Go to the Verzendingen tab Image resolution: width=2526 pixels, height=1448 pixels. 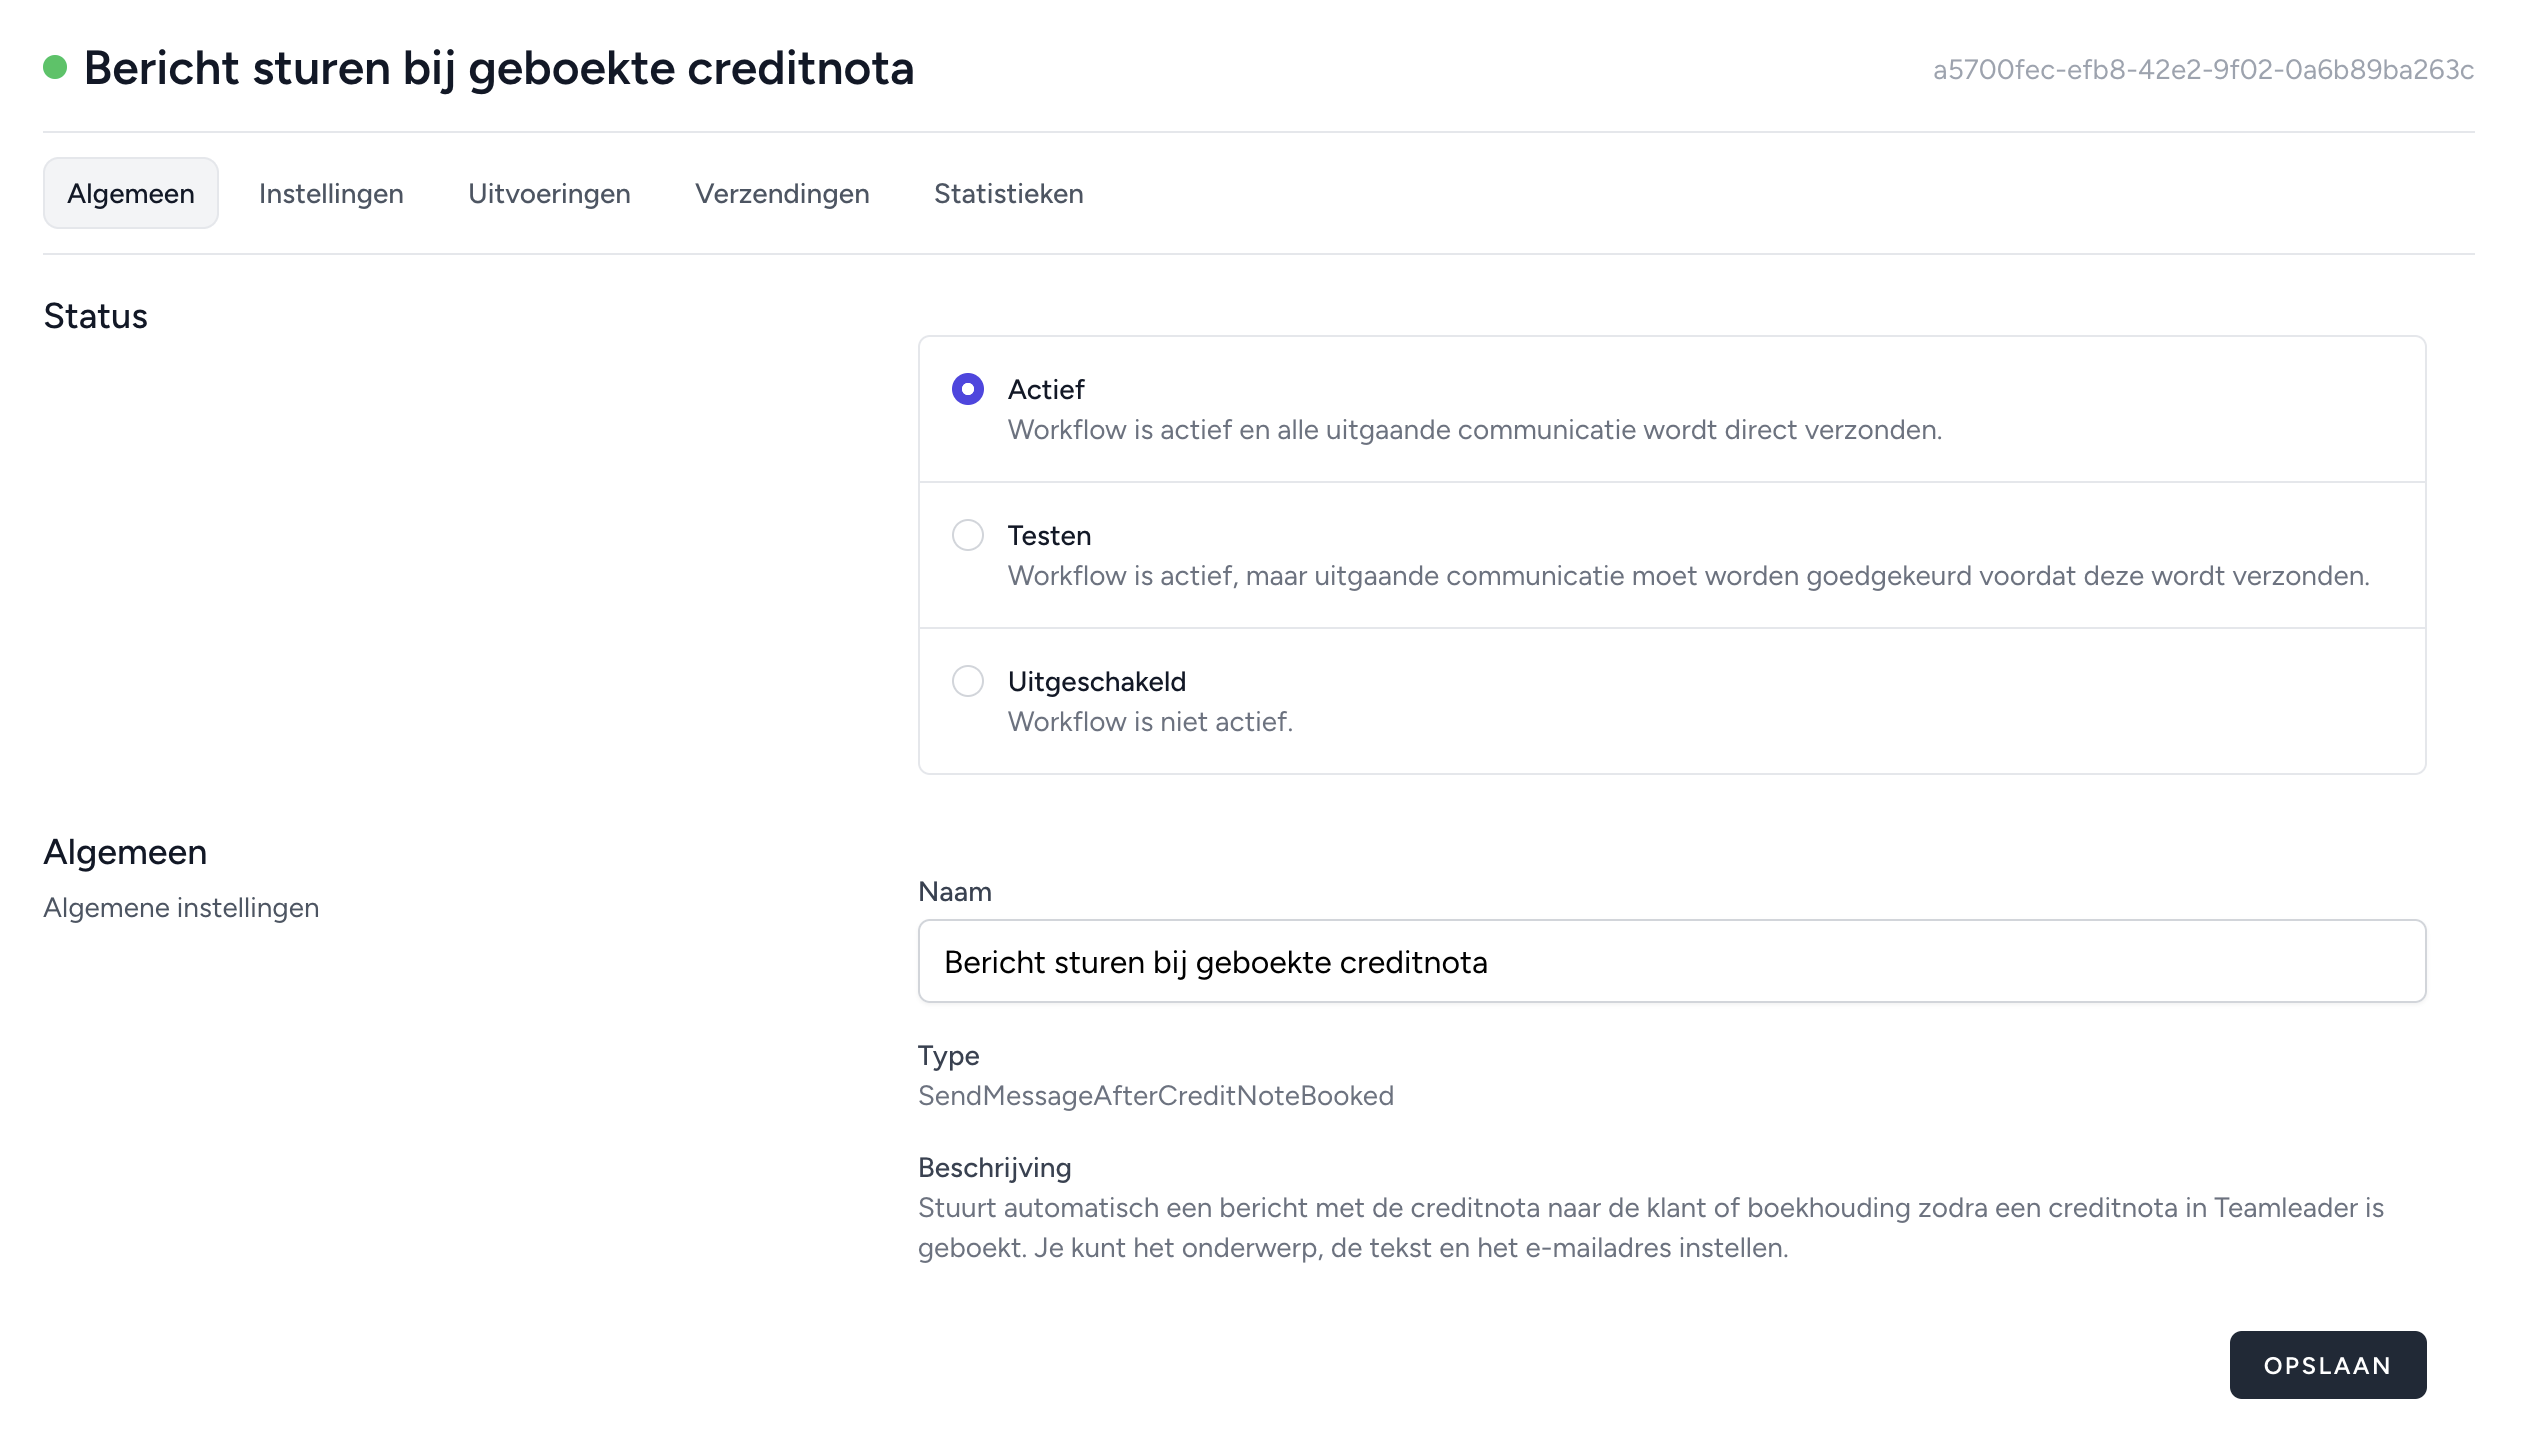782,193
